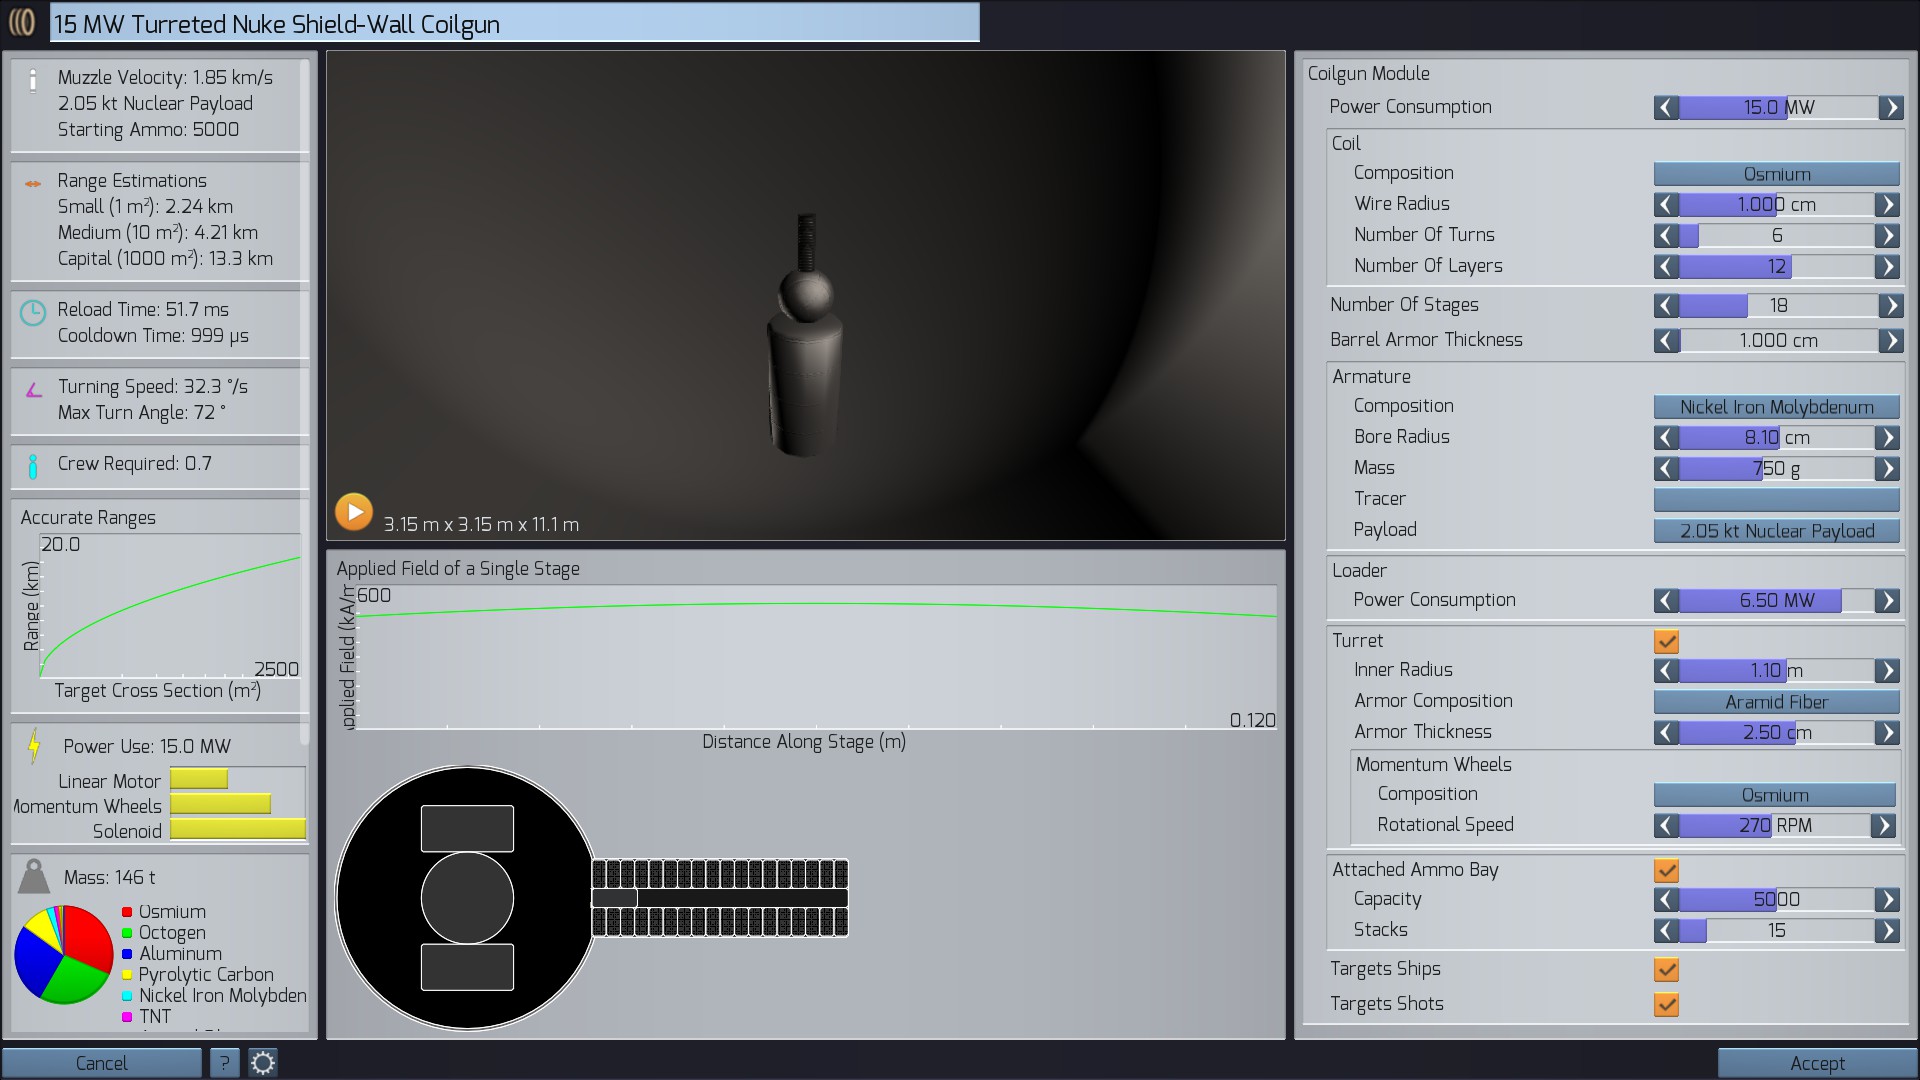Image resolution: width=1920 pixels, height=1080 pixels.
Task: Click the Osmium legend entry
Action: pos(164,911)
